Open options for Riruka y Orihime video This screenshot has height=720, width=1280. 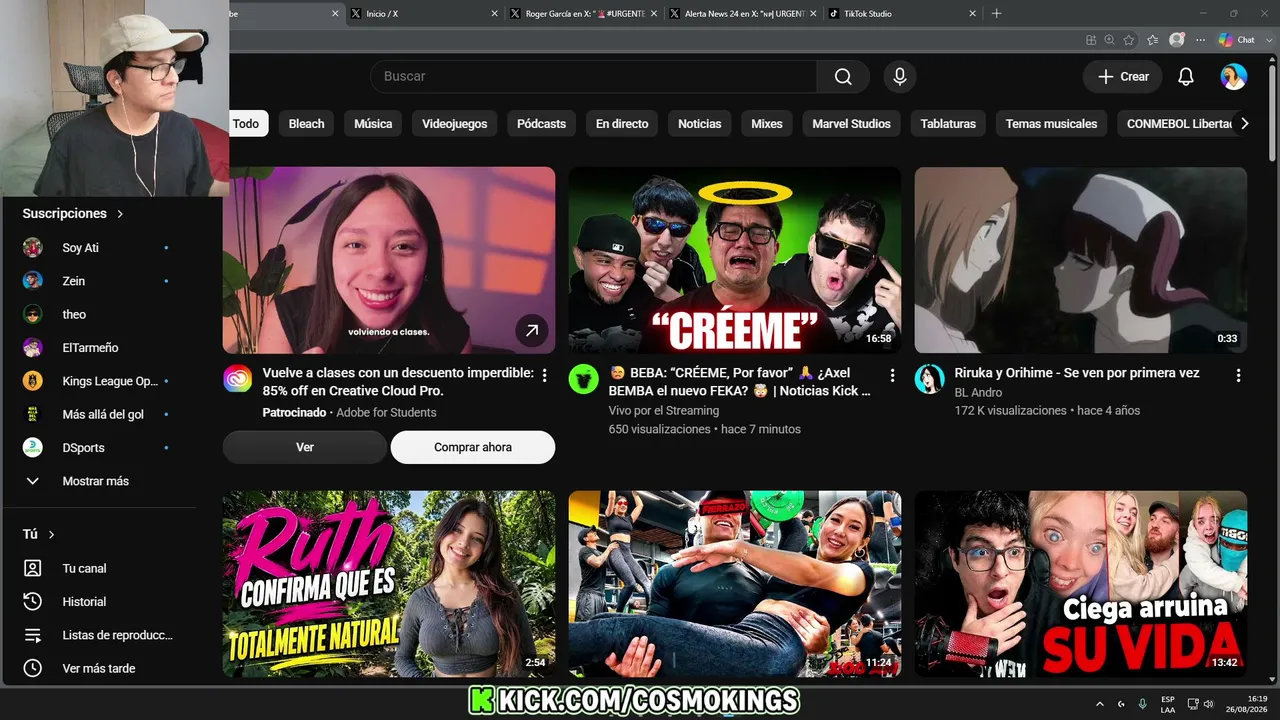(x=1238, y=375)
